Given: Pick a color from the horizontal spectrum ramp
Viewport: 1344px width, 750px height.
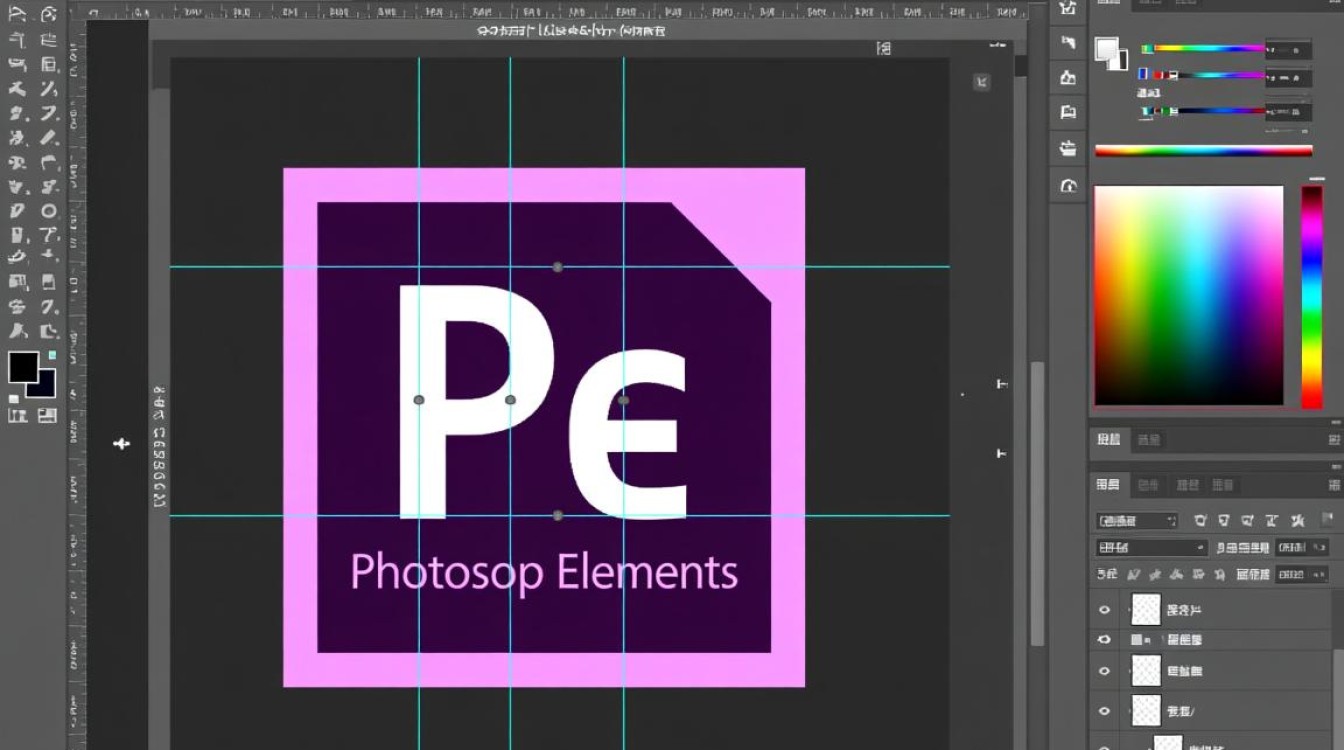Looking at the screenshot, I should (1203, 151).
